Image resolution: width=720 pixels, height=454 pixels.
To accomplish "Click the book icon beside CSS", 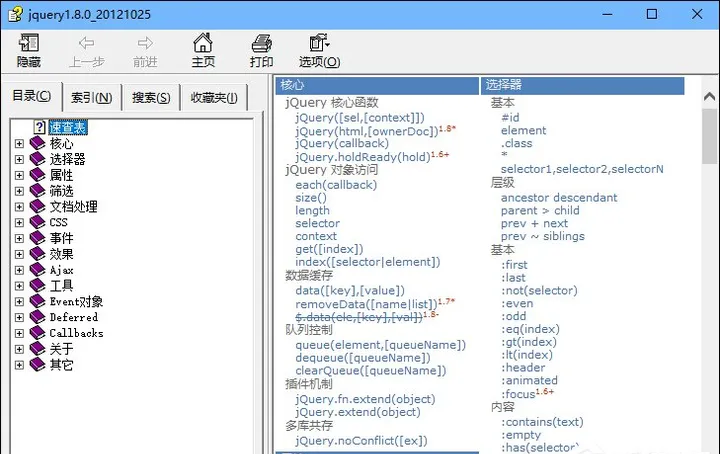I will click(38, 222).
